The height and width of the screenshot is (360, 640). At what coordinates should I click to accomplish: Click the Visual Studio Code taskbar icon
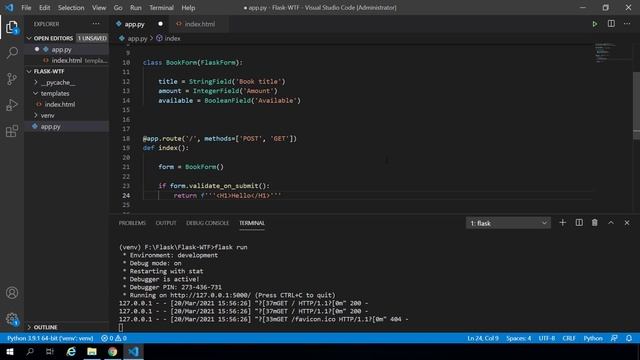pyautogui.click(x=133, y=351)
